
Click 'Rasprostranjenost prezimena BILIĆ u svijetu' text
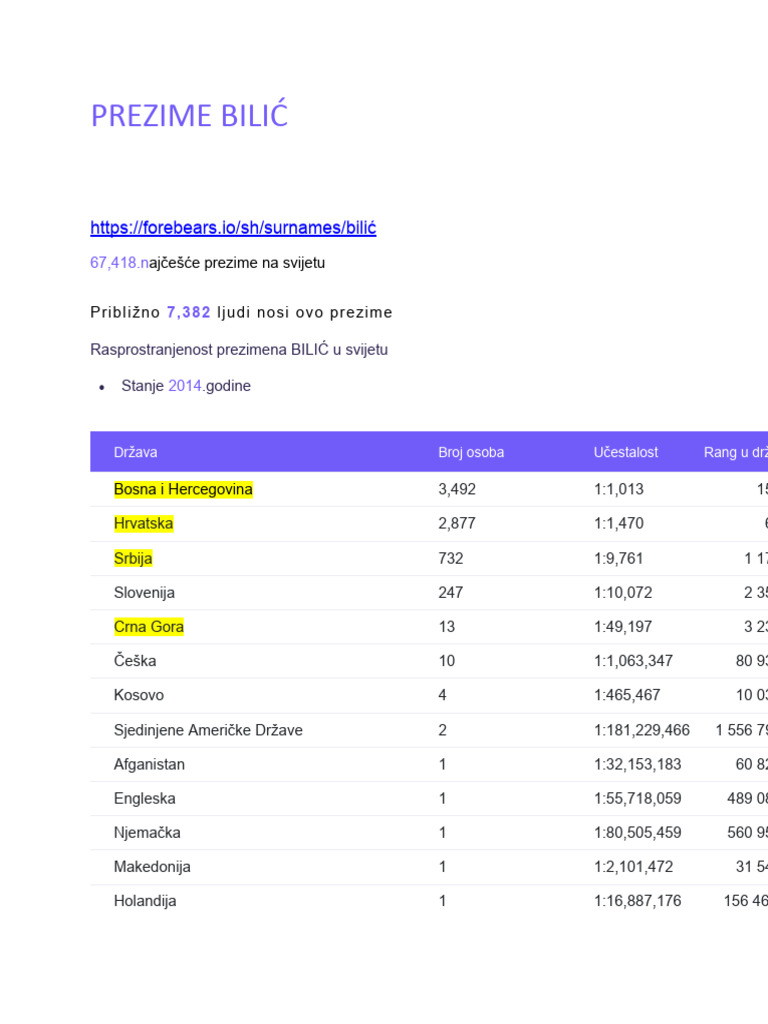(x=239, y=349)
